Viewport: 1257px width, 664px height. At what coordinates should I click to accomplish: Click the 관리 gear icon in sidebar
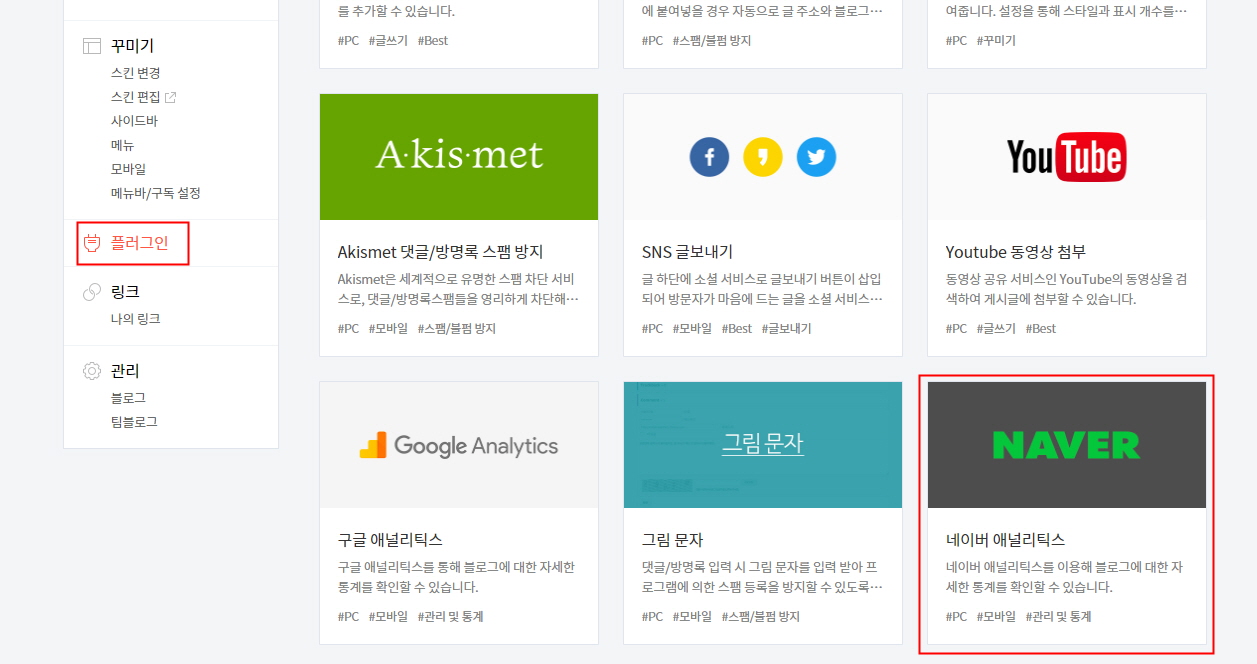(x=92, y=370)
